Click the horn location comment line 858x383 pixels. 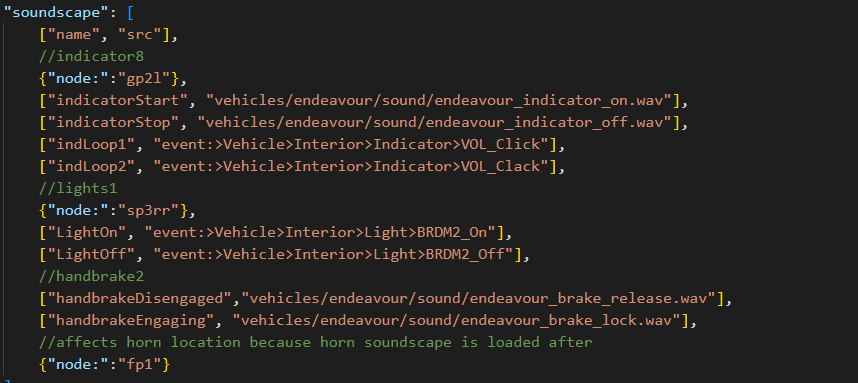click(316, 343)
